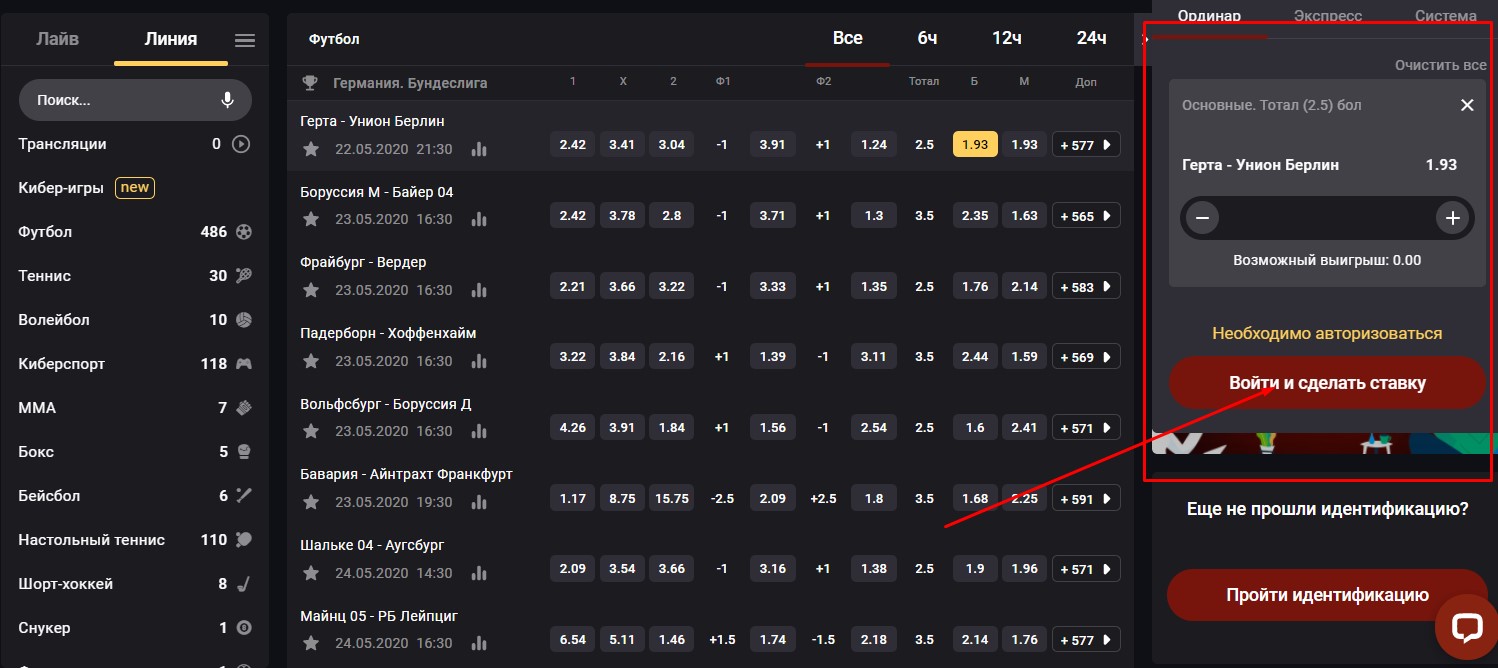Open the live chat support bubble
Viewport: 1498px width, 668px height.
coord(1466,627)
